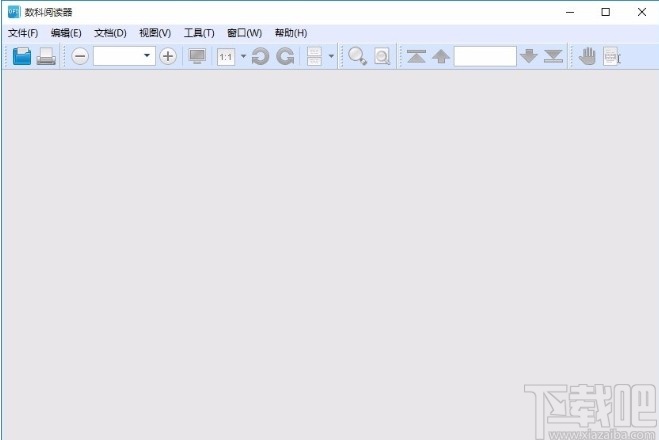
Task: Rotate page clockwise
Action: (286, 56)
